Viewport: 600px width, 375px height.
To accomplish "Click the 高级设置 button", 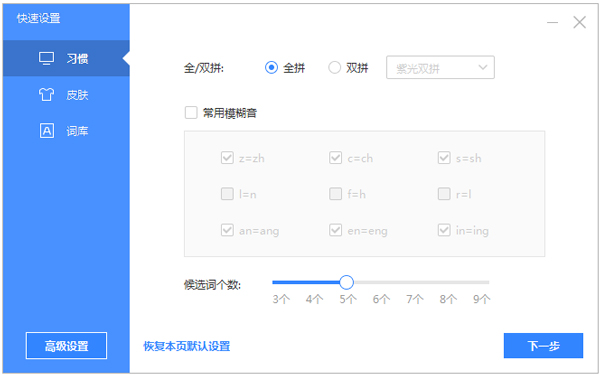I will click(66, 346).
